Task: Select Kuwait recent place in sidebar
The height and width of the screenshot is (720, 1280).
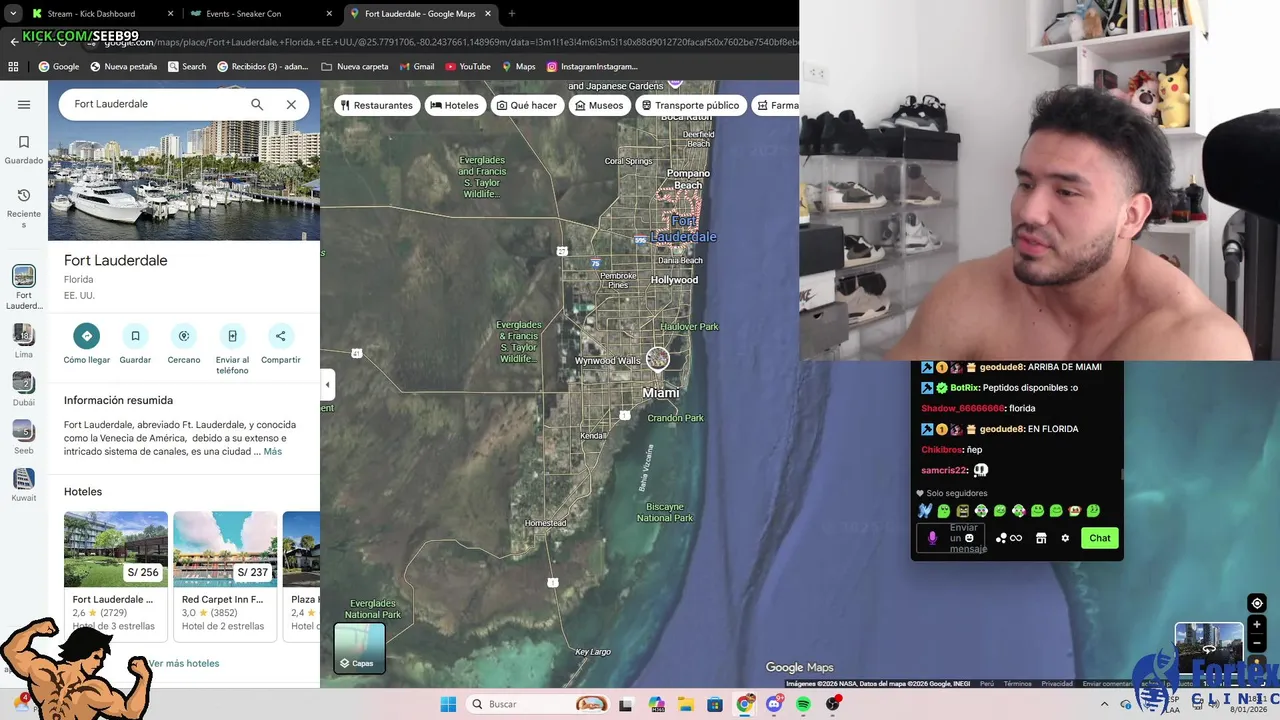Action: [x=24, y=485]
